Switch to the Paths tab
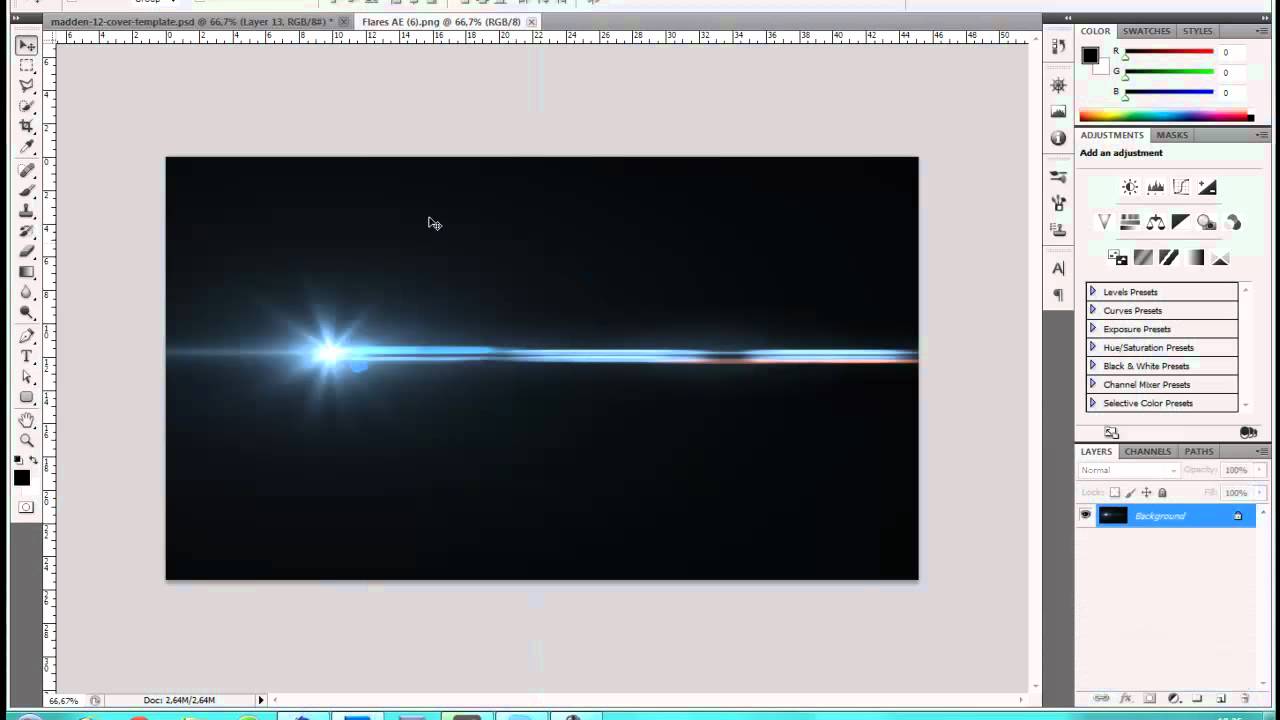This screenshot has width=1280, height=720. (1199, 451)
